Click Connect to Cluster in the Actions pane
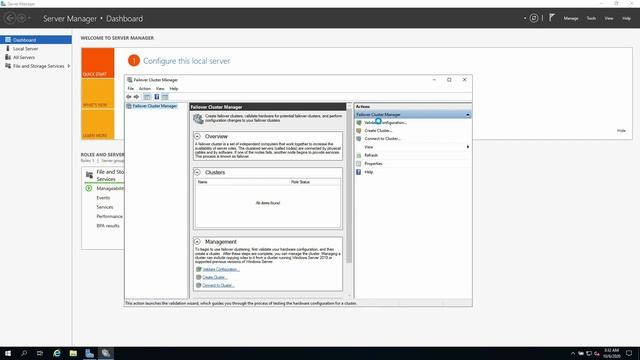Viewport: 640px width, 360px height. [x=382, y=139]
